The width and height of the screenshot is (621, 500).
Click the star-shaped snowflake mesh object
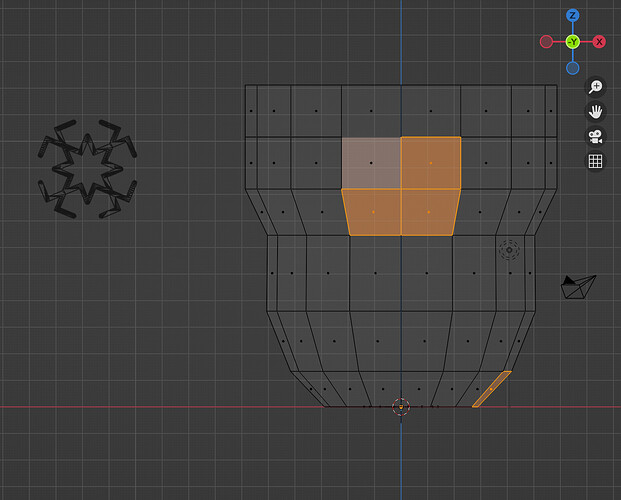[x=87, y=169]
